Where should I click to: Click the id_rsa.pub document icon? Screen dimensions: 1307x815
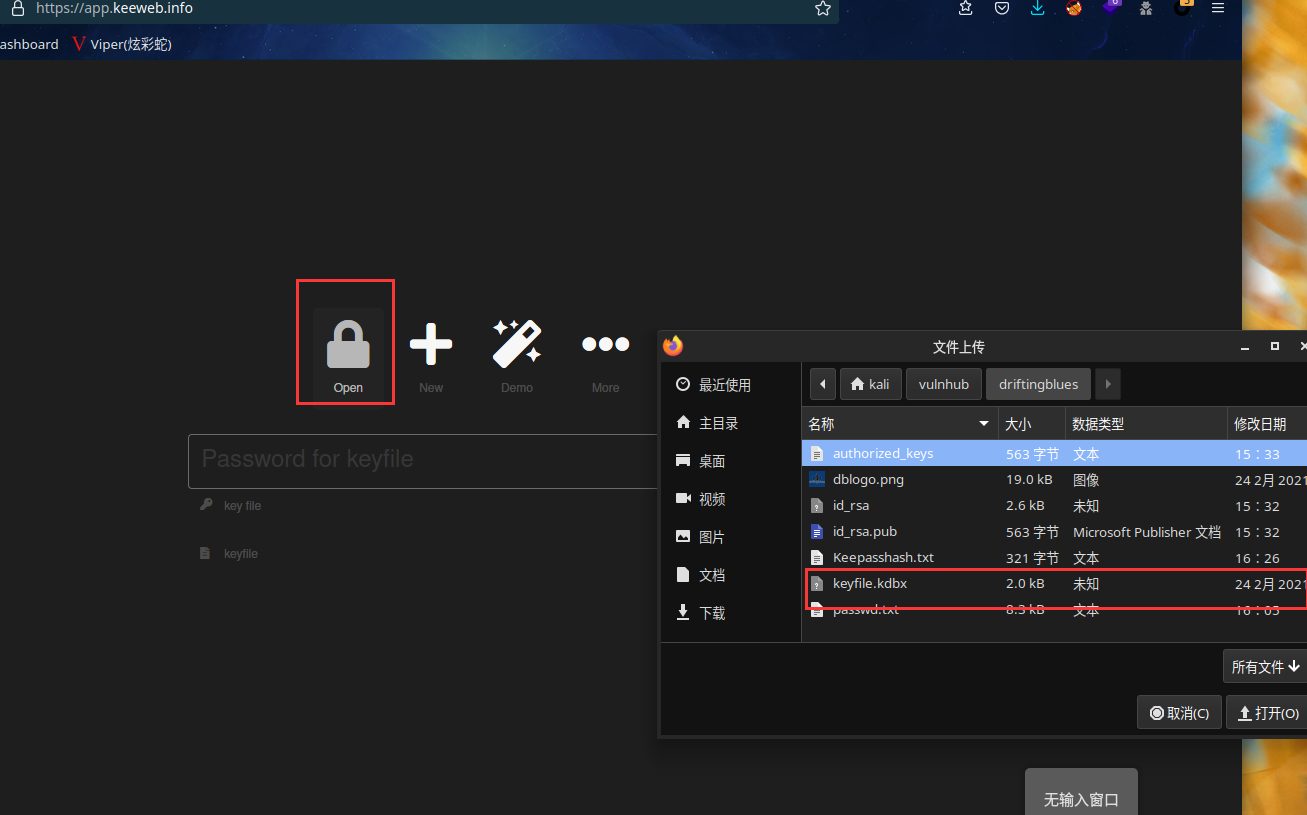(817, 531)
